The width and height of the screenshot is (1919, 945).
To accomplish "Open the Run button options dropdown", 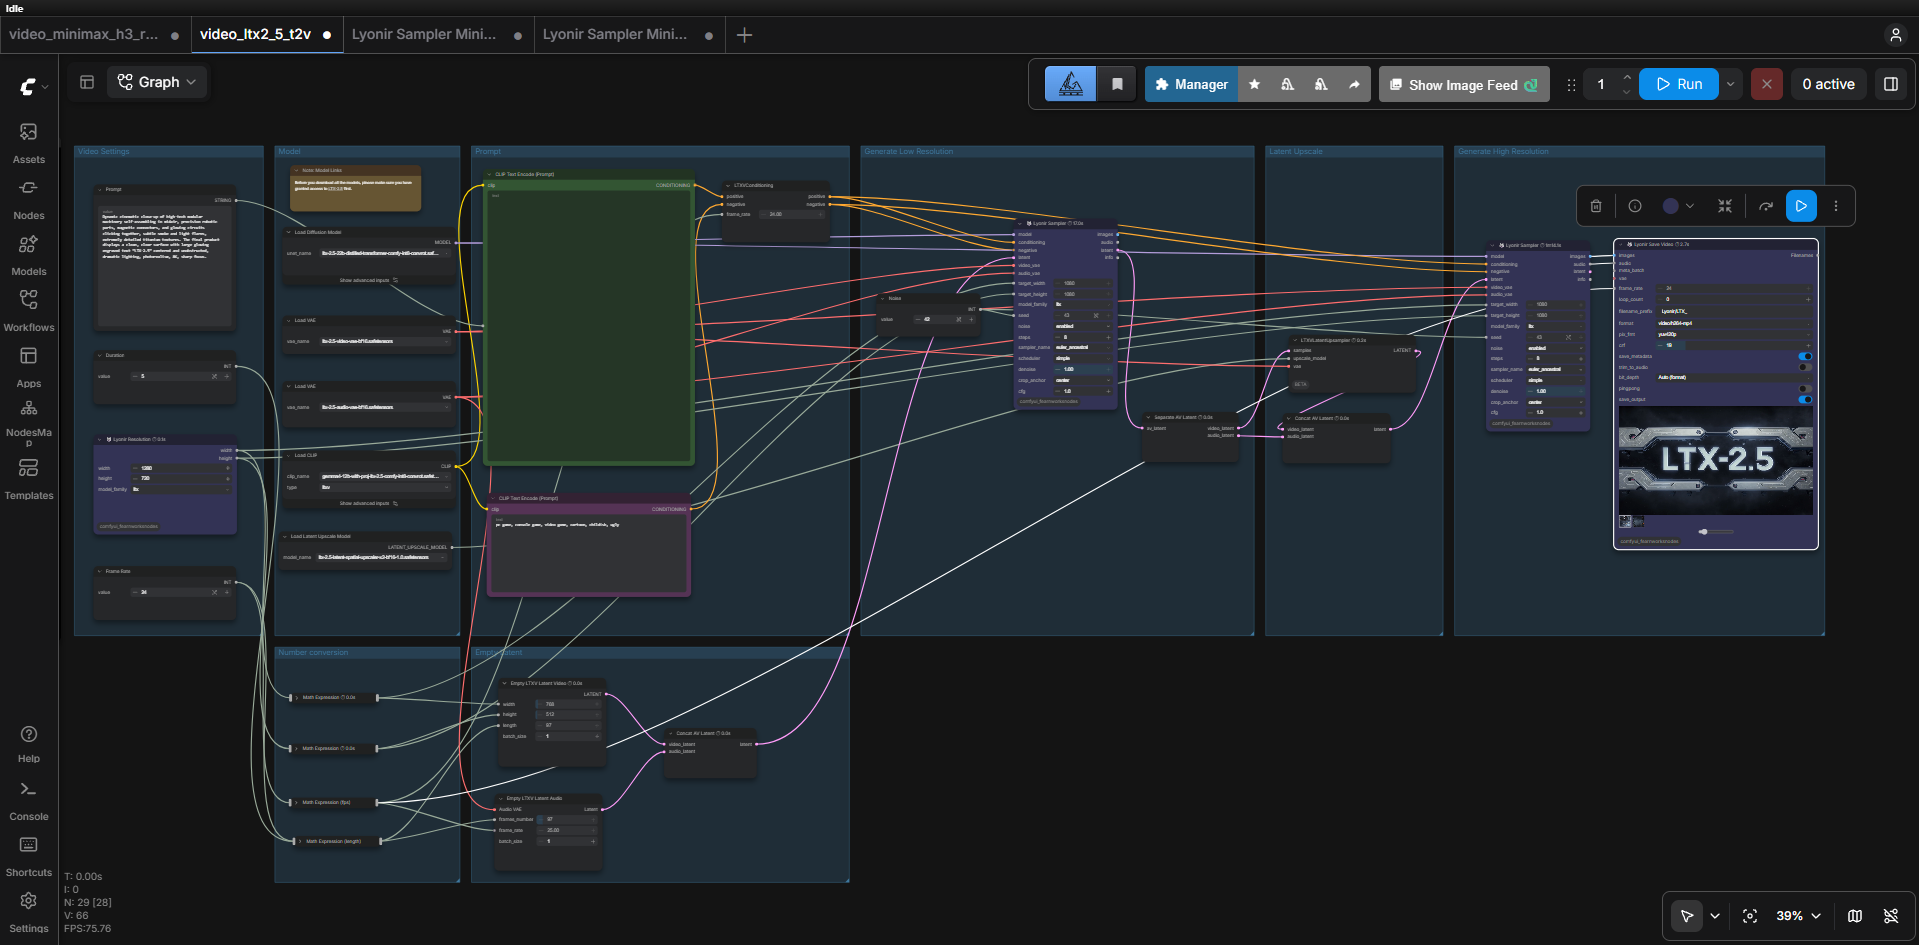I will click(x=1730, y=84).
